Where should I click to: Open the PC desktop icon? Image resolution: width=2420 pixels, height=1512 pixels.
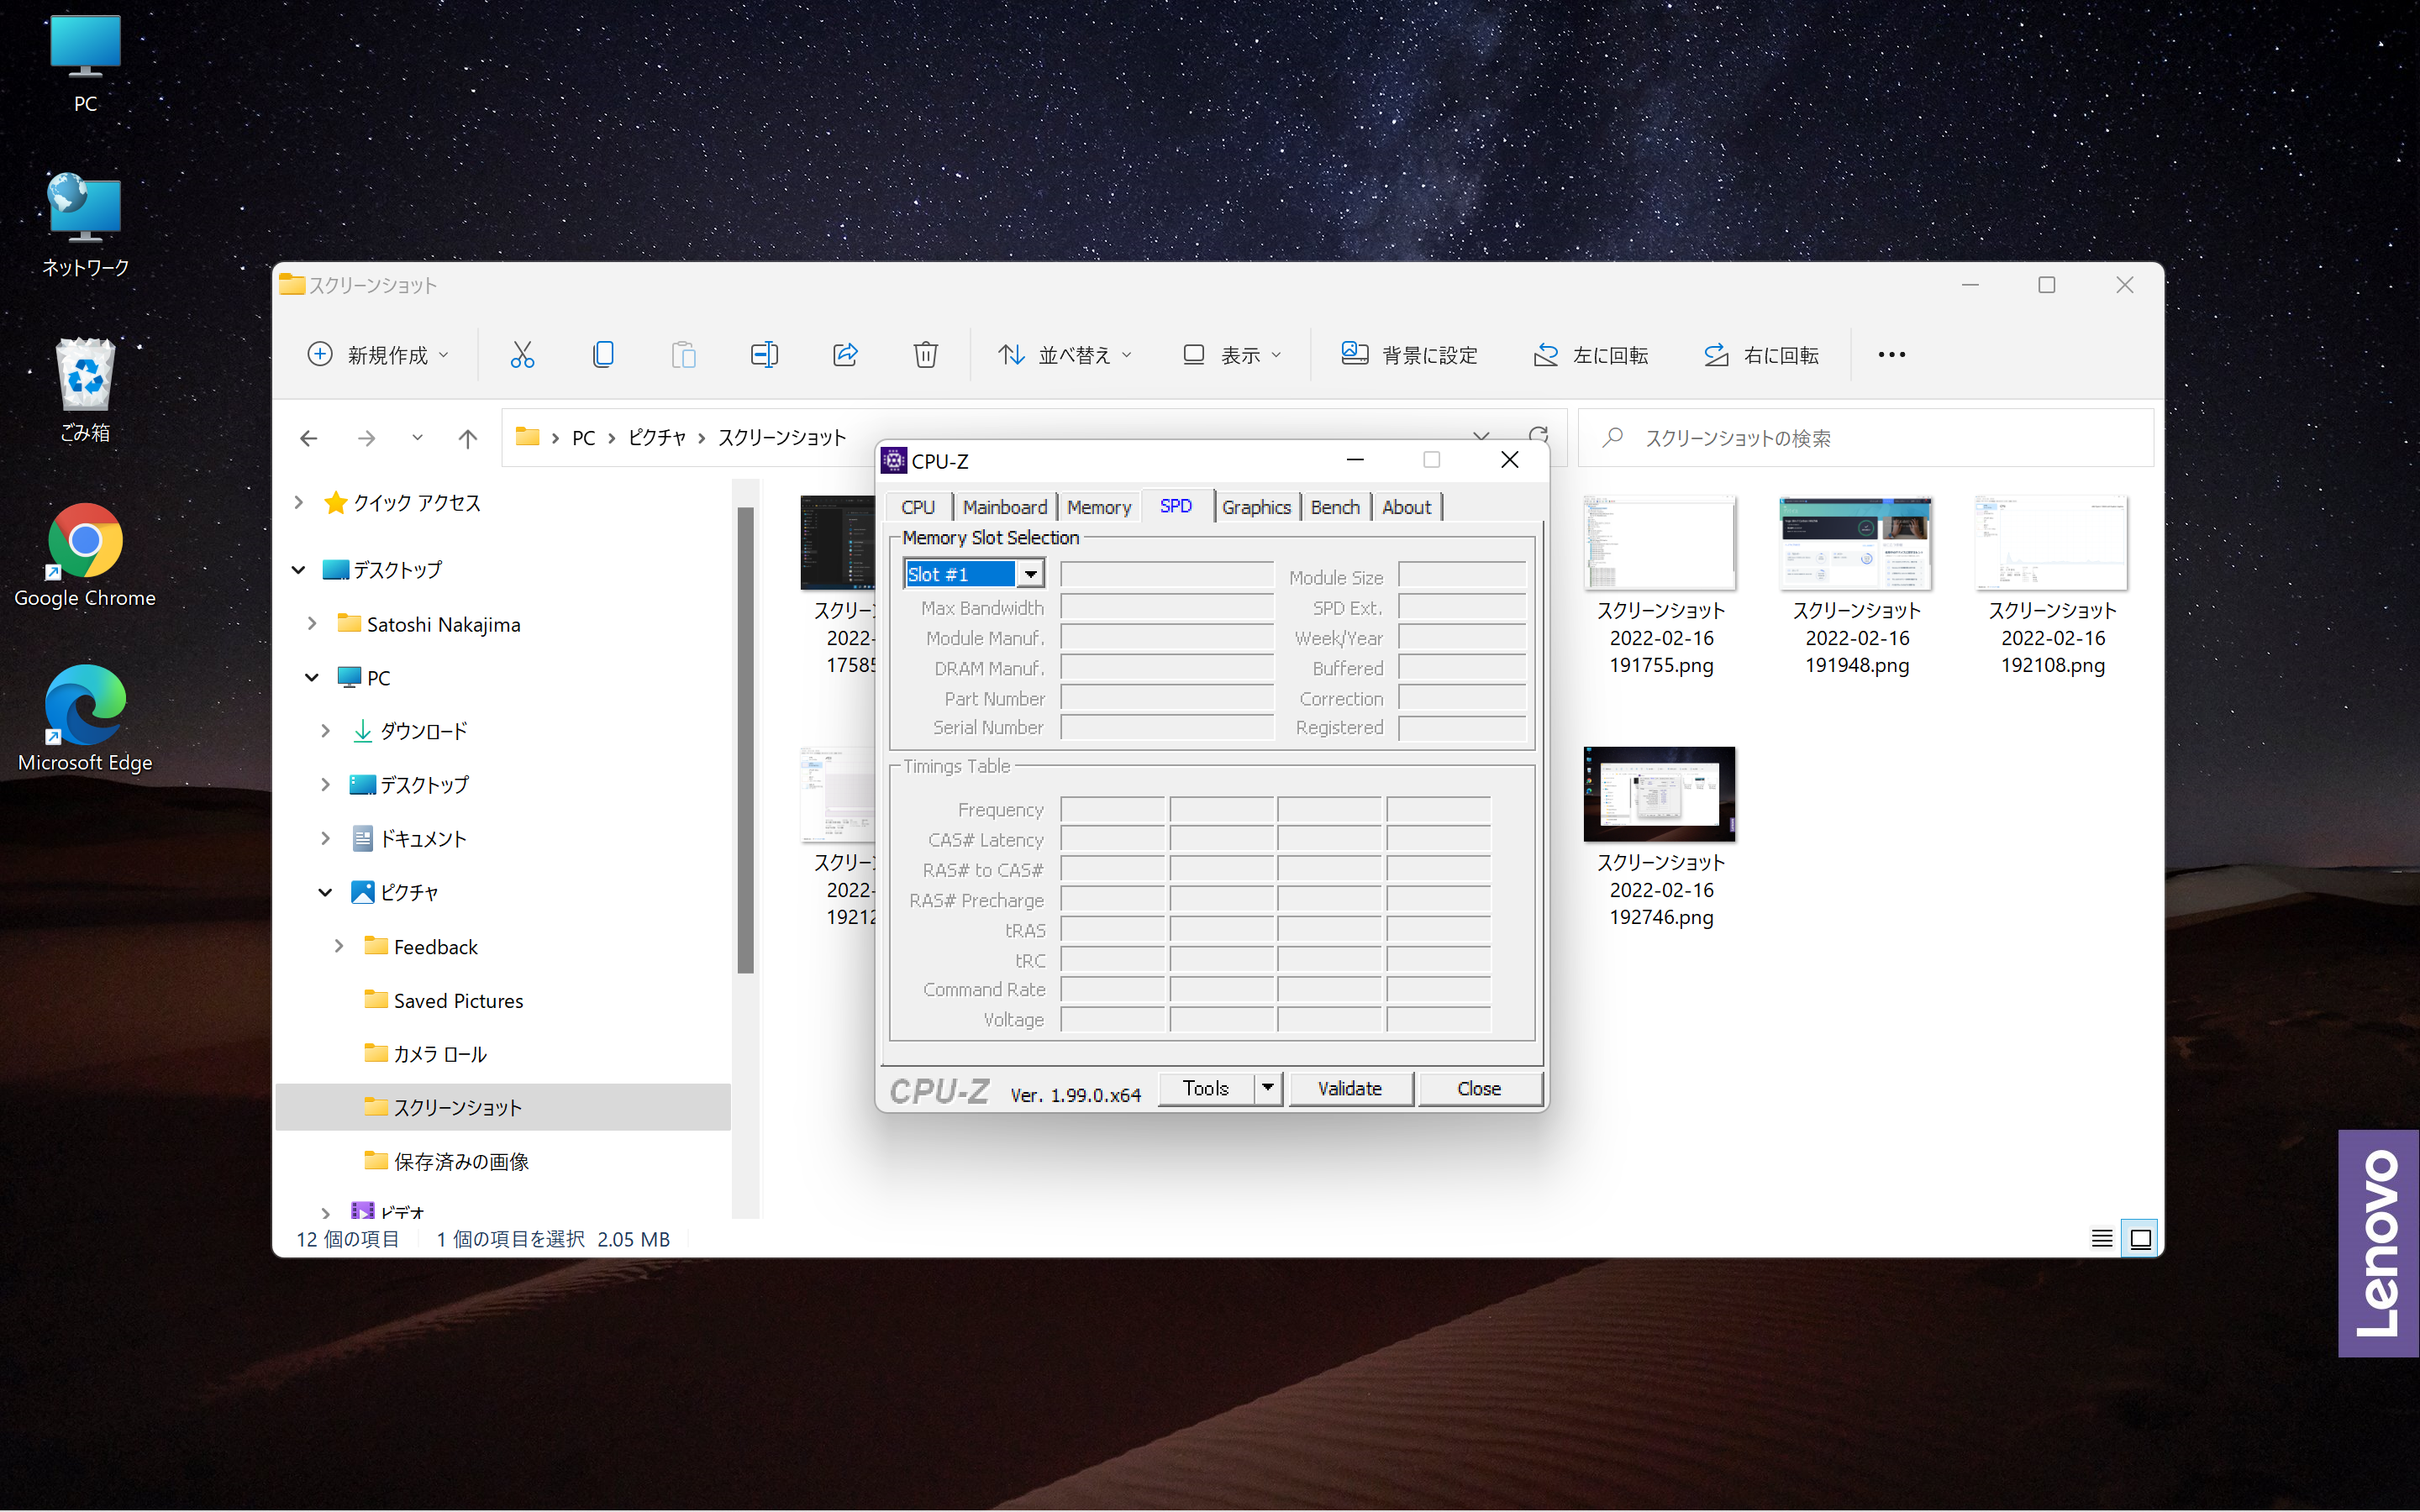pos(85,63)
